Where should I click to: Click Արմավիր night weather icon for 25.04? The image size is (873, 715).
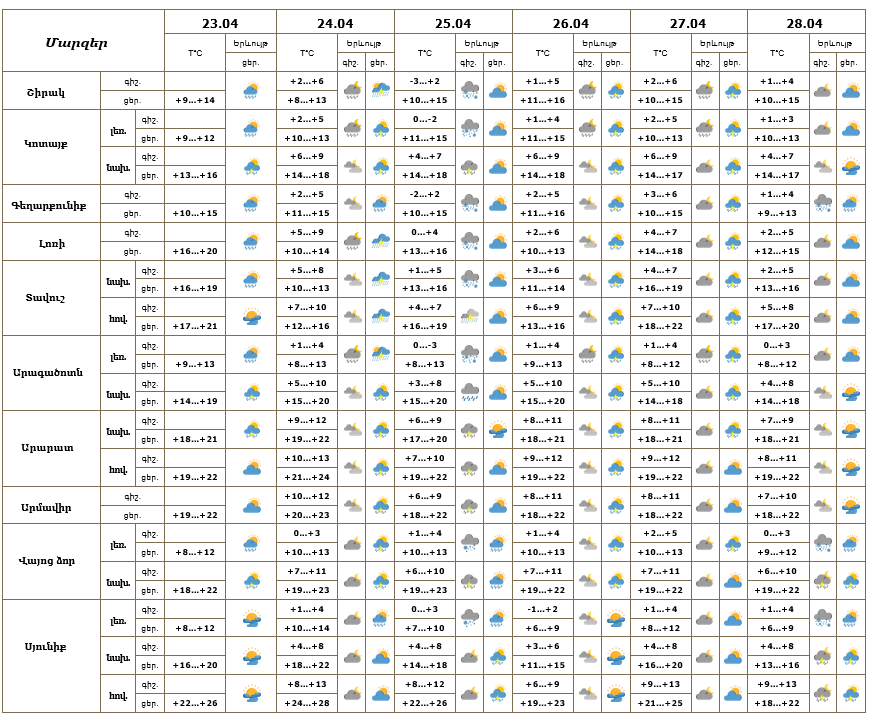(470, 506)
